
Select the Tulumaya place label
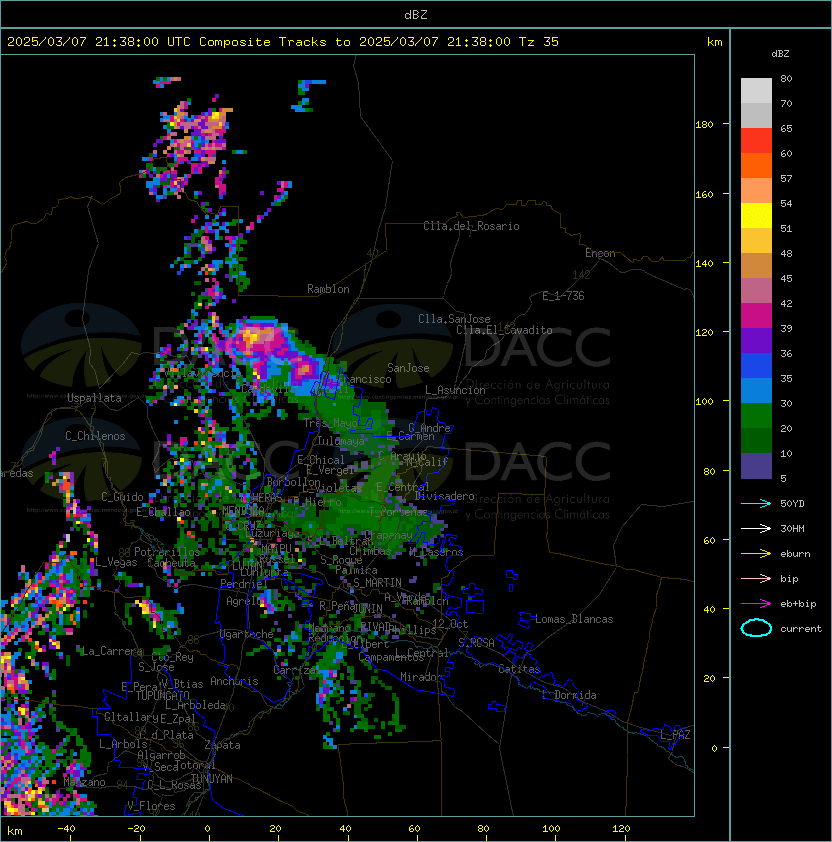pyautogui.click(x=341, y=441)
